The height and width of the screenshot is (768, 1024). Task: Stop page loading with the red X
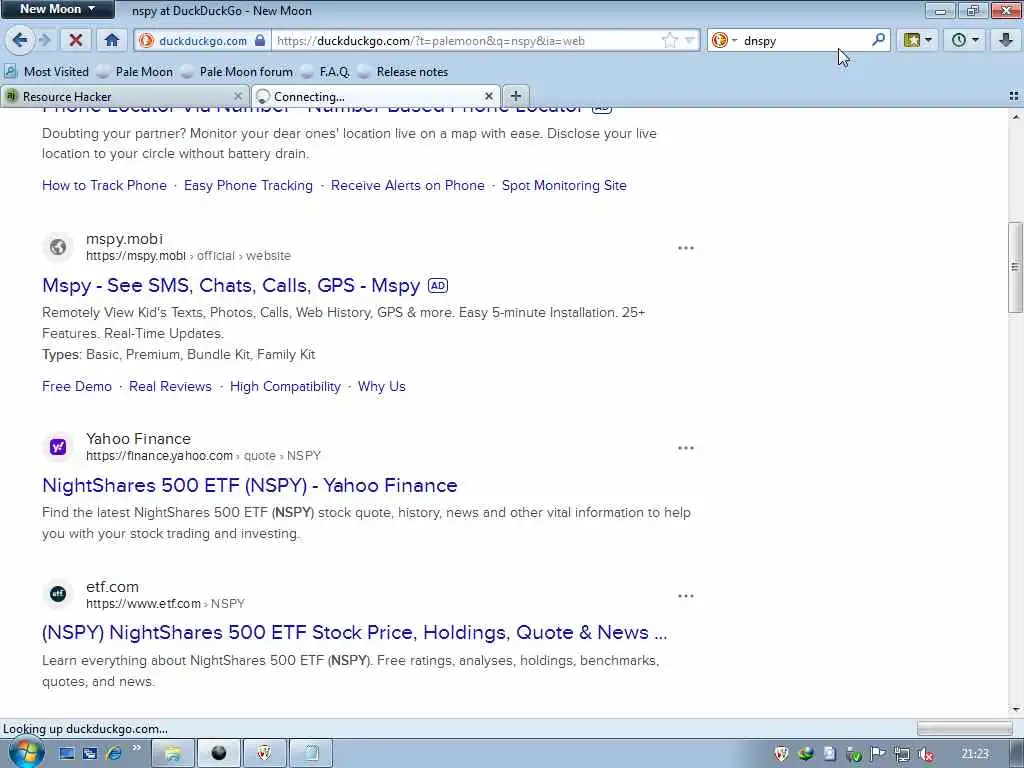point(76,40)
